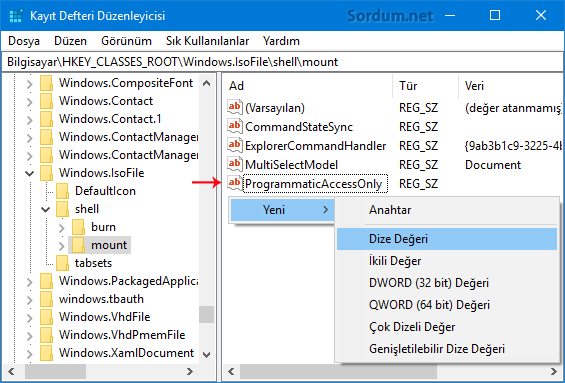Select the ExplorerCommandHandler value name

click(x=315, y=146)
